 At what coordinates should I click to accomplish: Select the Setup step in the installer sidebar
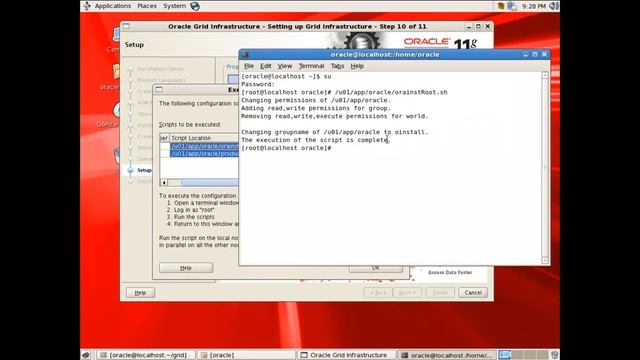(x=144, y=170)
